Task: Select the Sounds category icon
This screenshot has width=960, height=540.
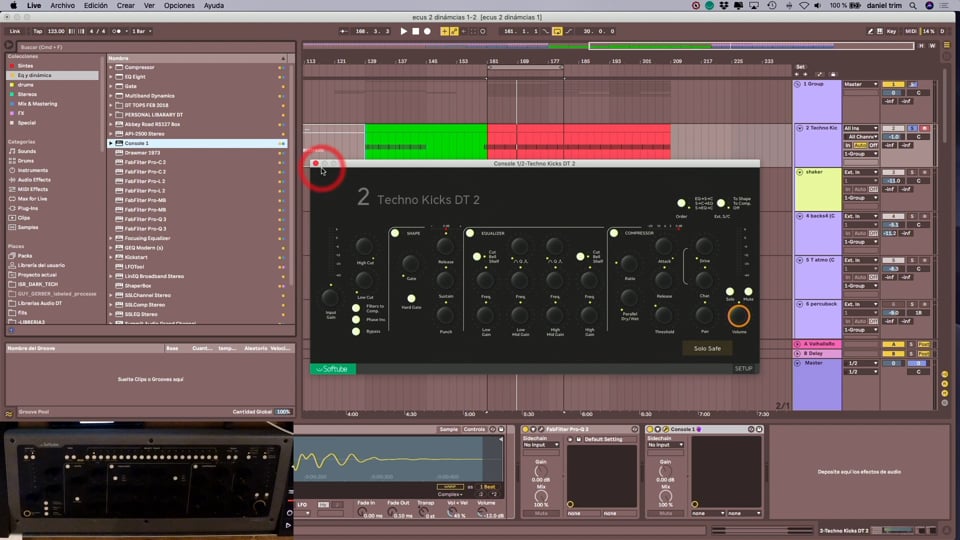Action: coord(12,151)
